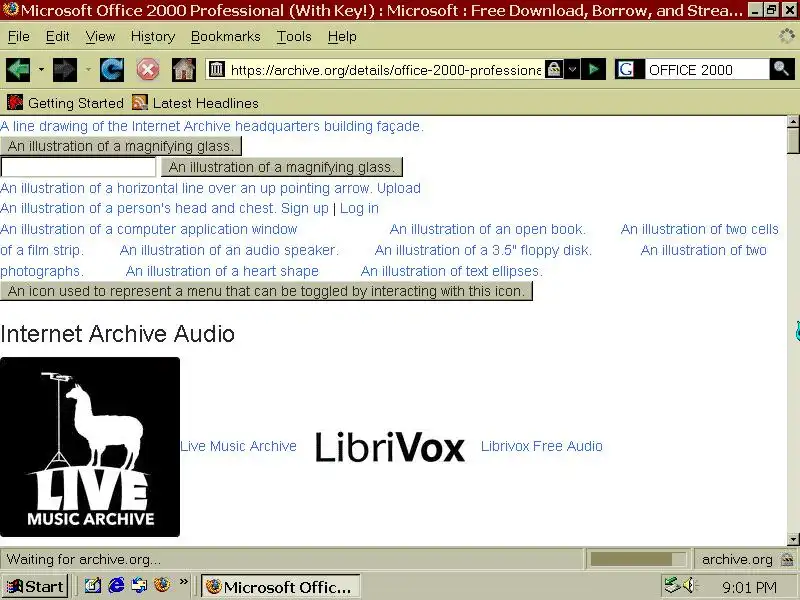This screenshot has width=800, height=600.
Task: Click the page search text field
Action: point(78,167)
